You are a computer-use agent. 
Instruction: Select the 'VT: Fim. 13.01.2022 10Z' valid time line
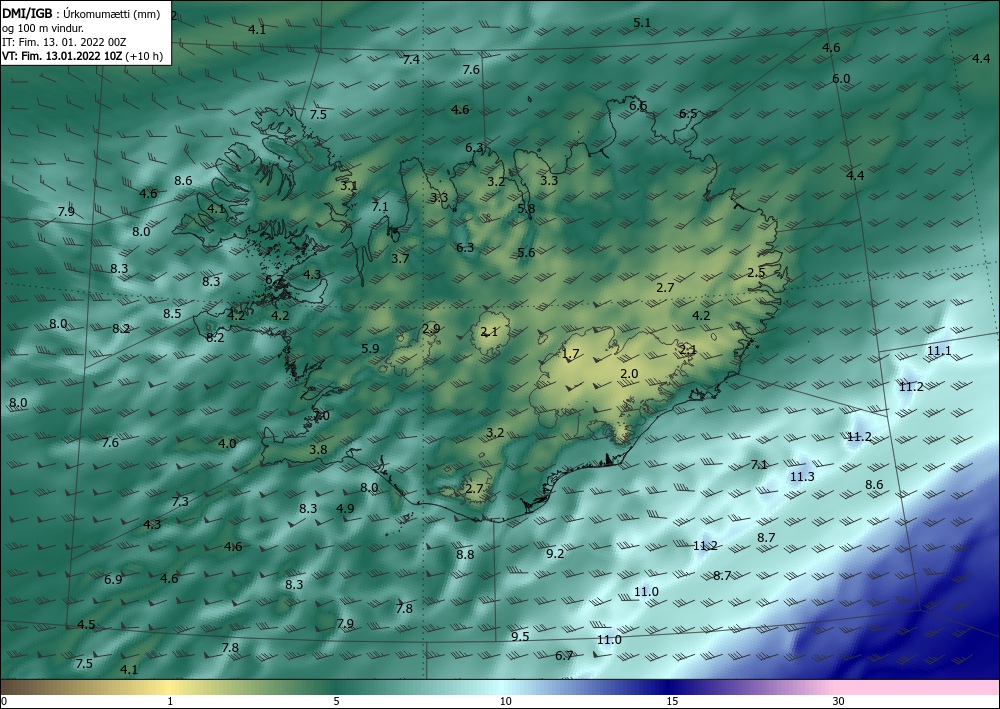click(x=62, y=56)
